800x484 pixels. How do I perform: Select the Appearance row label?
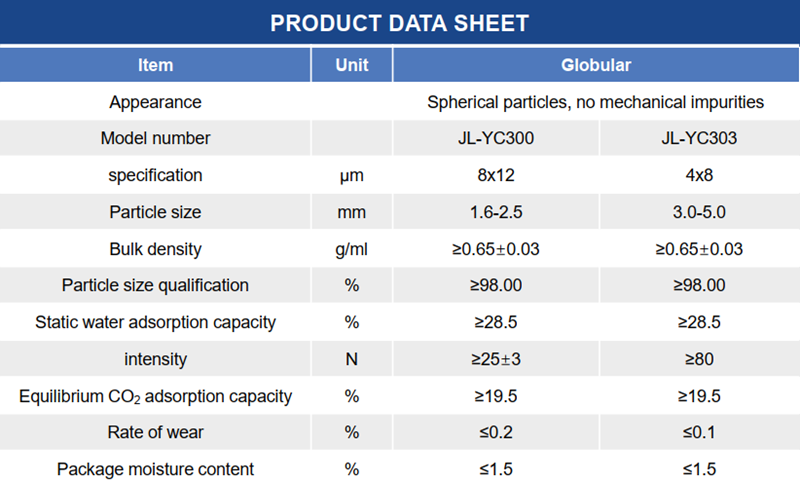(155, 102)
